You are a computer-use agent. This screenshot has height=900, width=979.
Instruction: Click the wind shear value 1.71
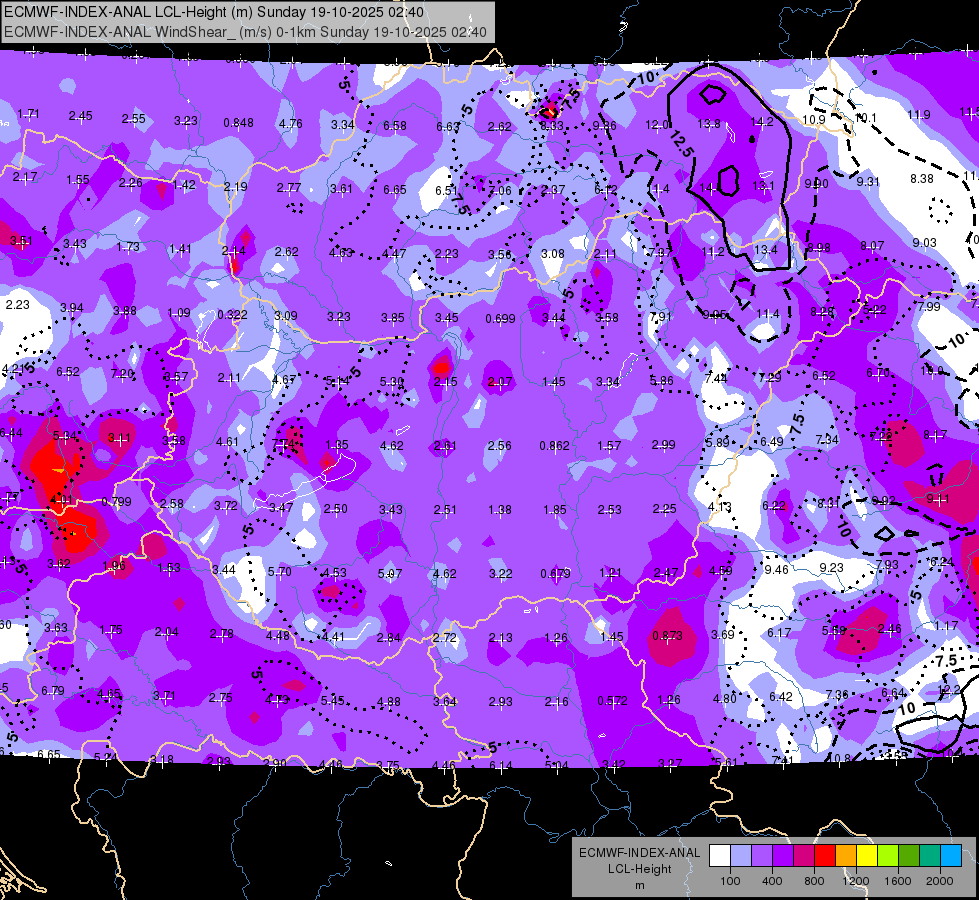coord(28,114)
